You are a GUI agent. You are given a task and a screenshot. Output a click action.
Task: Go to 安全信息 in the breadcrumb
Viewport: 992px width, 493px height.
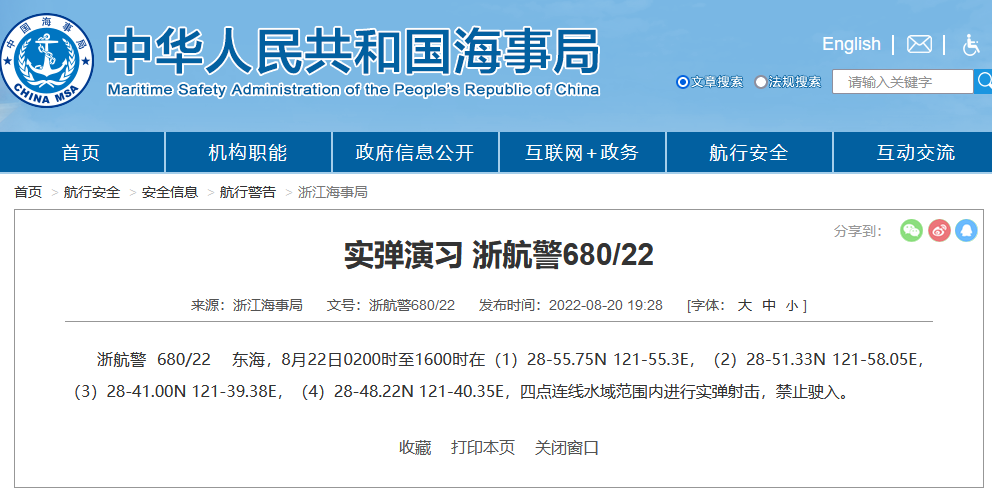tap(170, 192)
